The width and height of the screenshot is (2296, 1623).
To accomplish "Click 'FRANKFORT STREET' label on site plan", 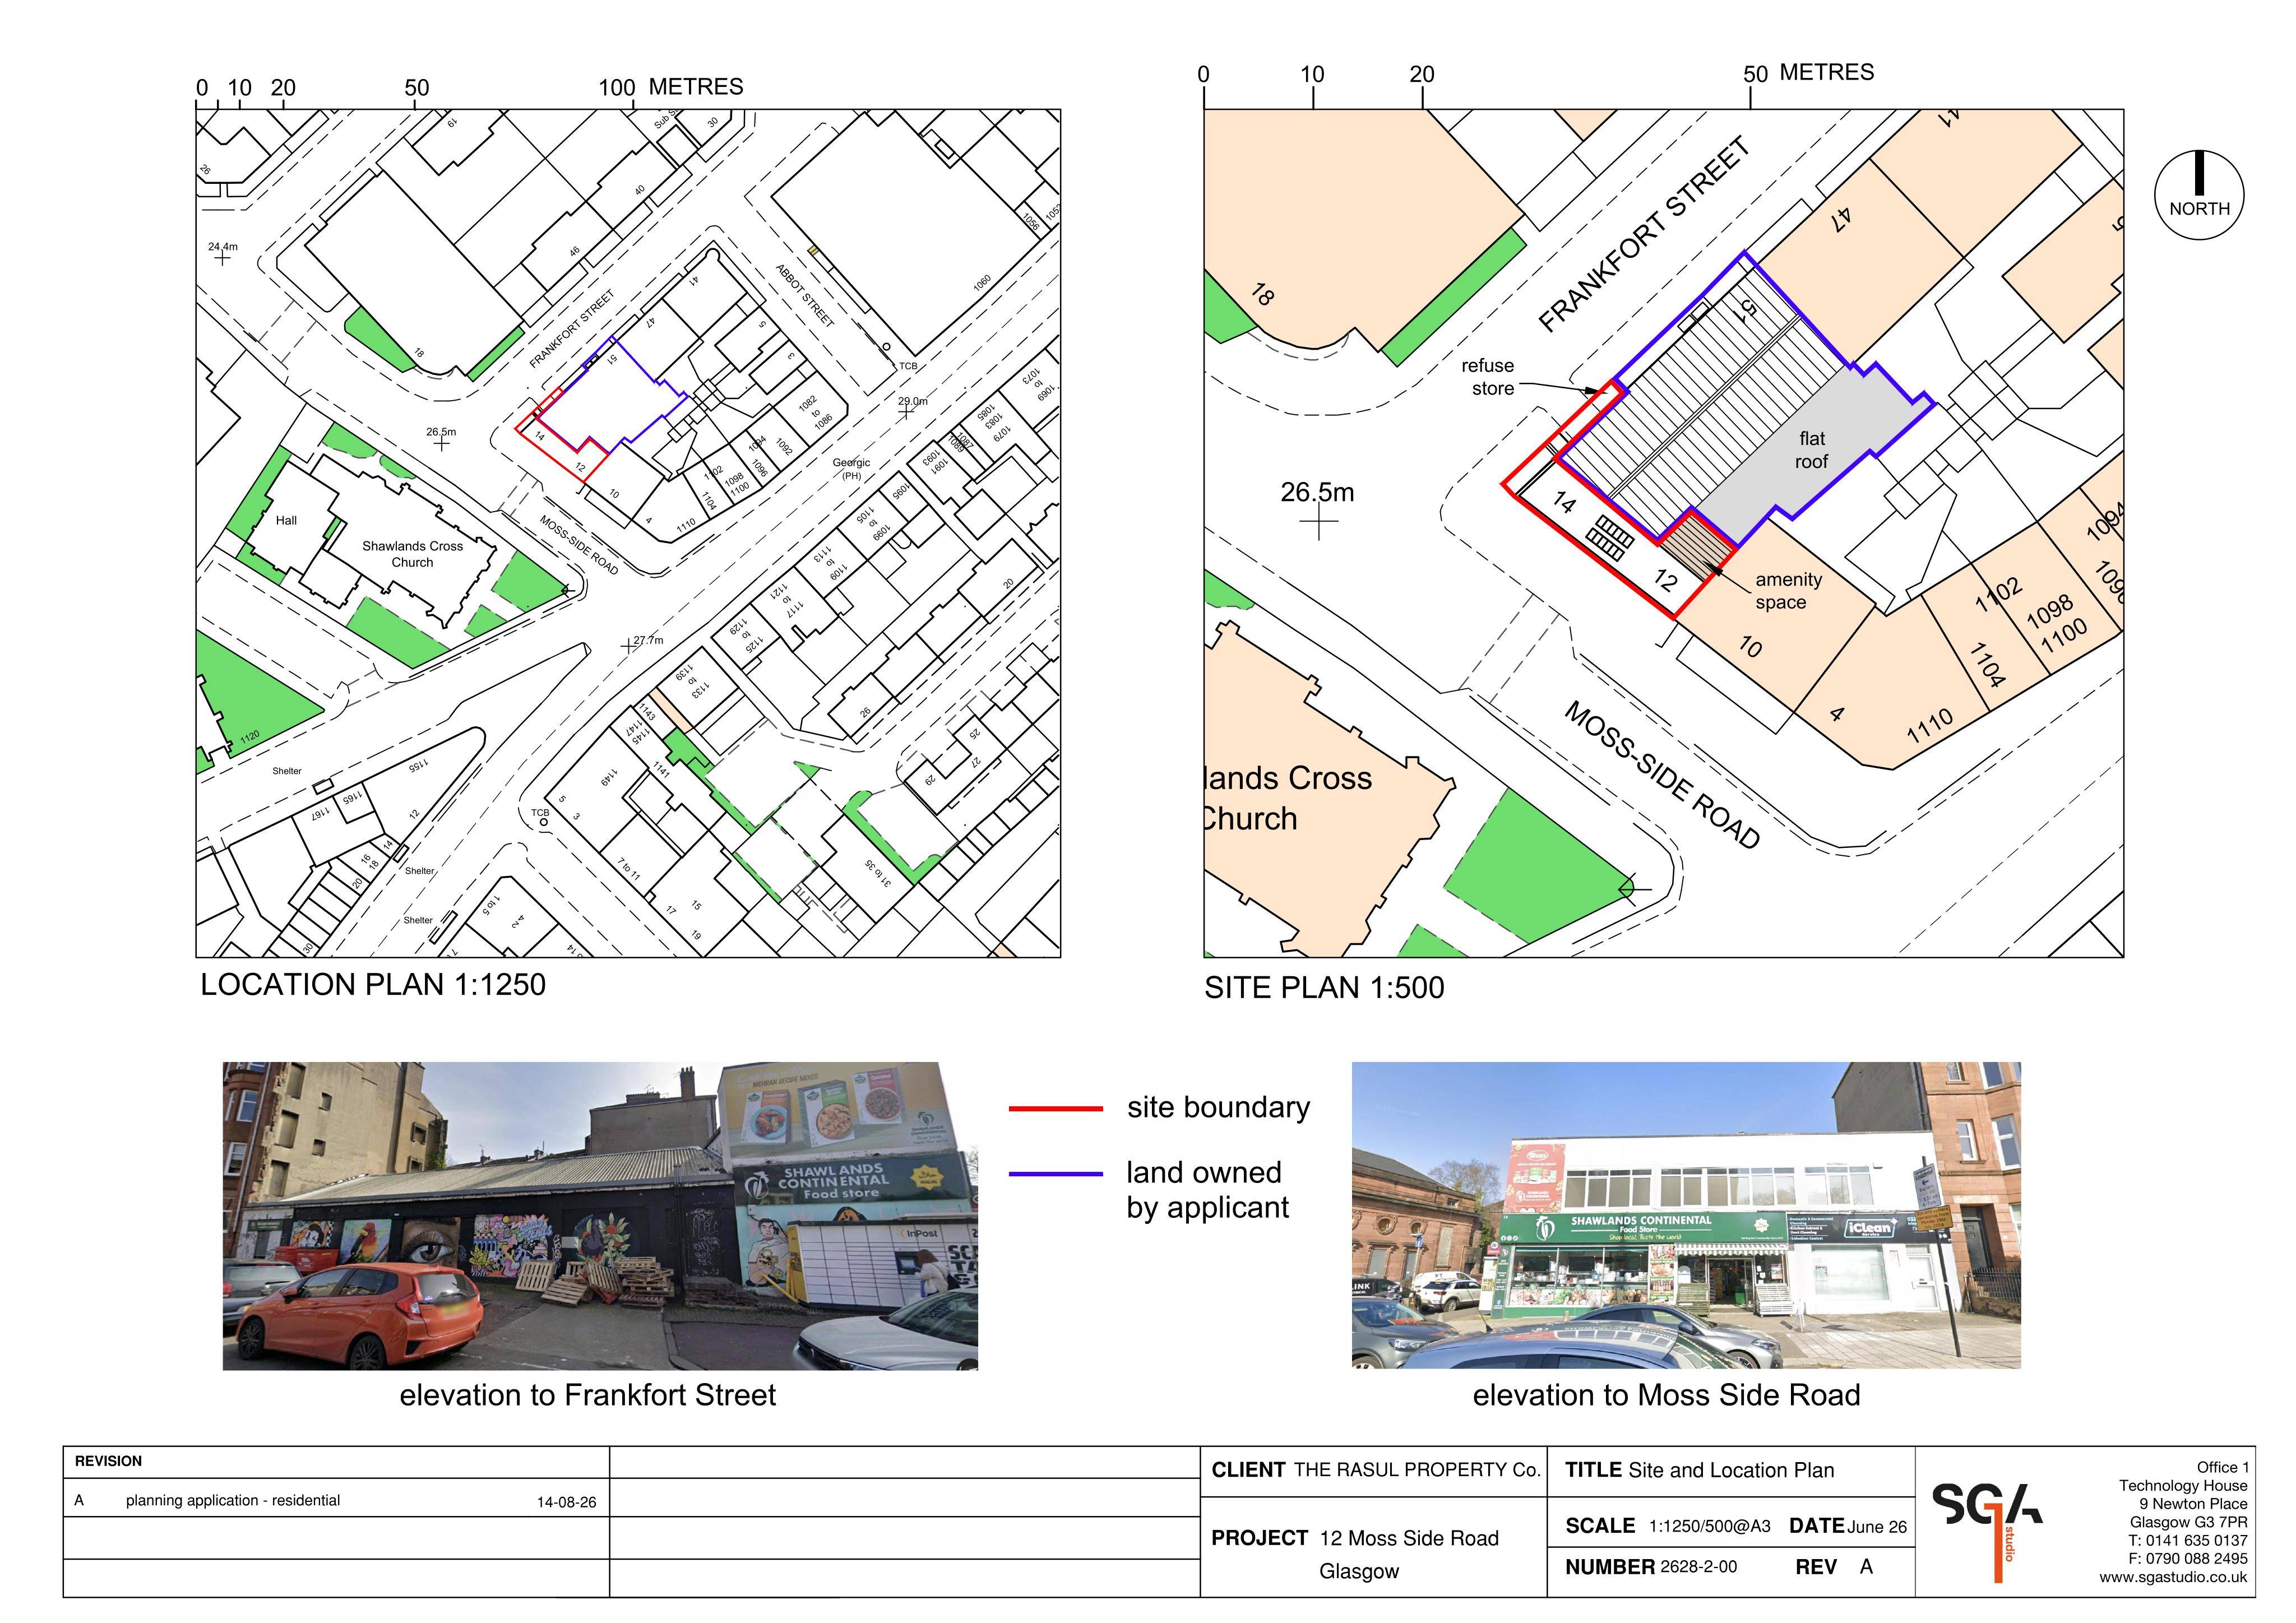I will pos(1645,234).
